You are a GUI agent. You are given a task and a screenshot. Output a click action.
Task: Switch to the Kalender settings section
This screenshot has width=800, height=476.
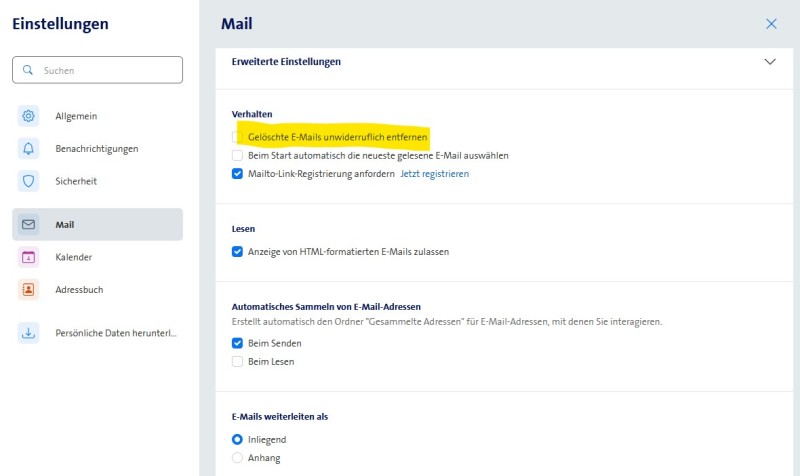tap(74, 257)
